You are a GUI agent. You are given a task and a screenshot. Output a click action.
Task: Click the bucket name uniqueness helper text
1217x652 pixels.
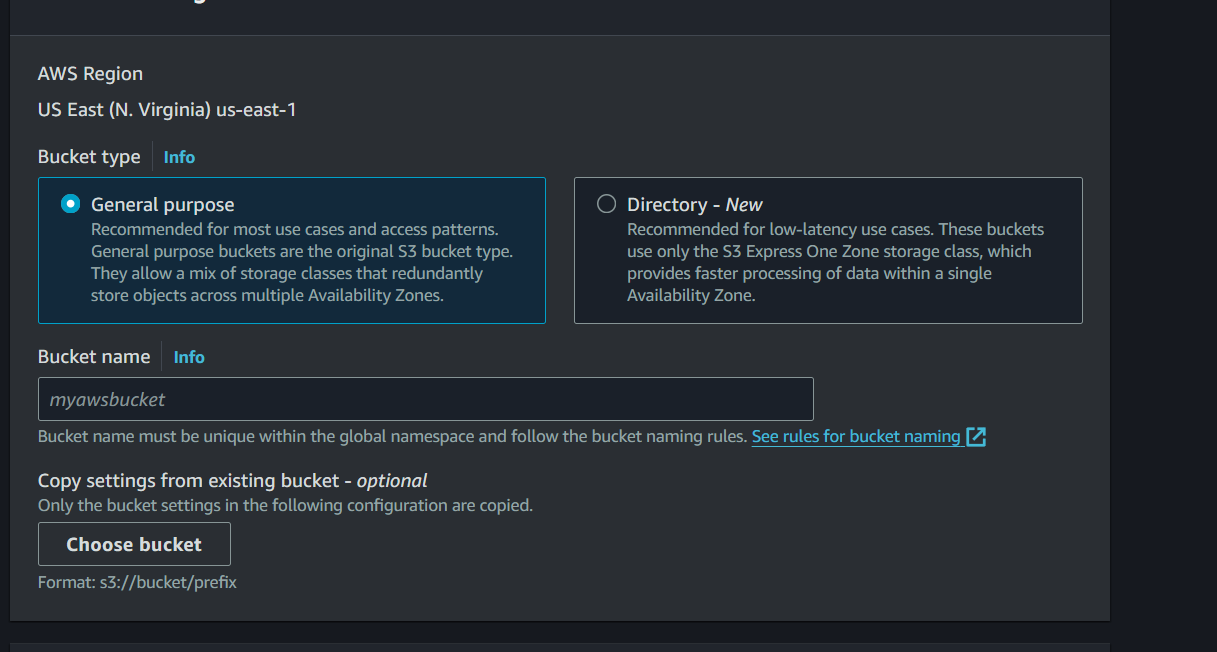(x=392, y=437)
